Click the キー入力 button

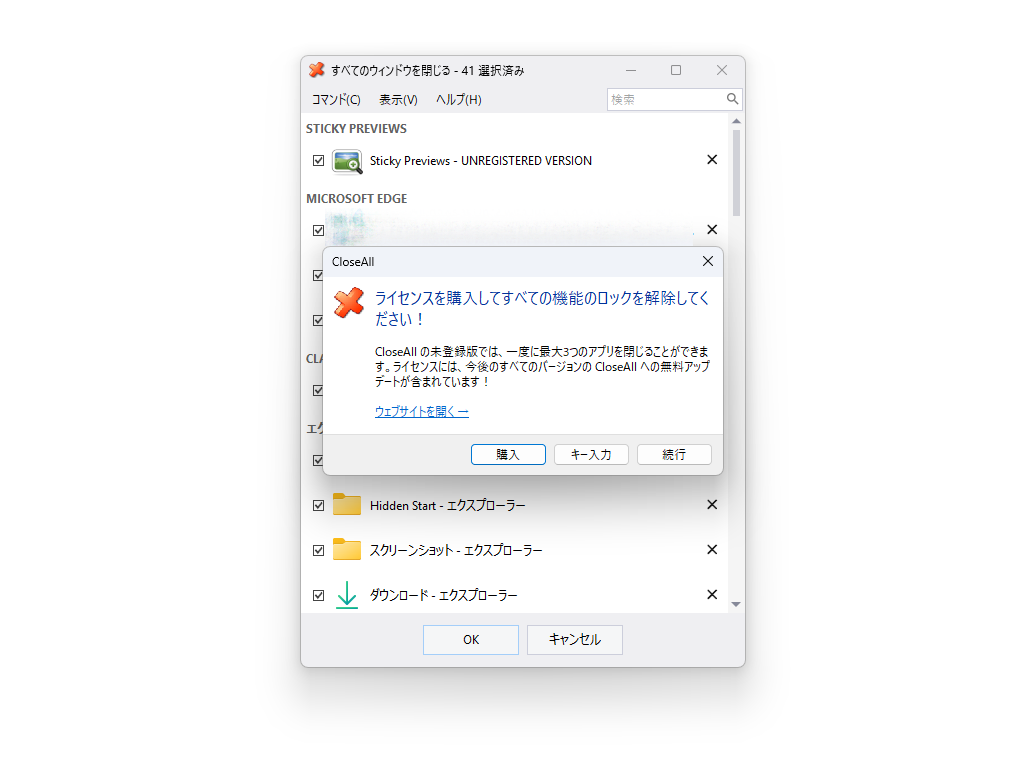click(591, 455)
